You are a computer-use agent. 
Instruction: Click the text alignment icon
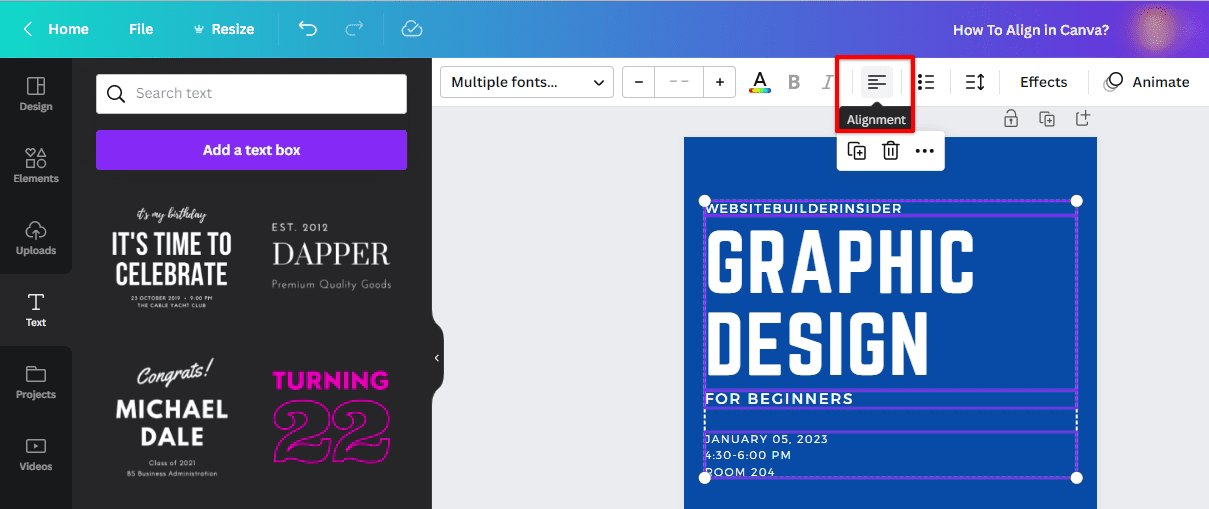(x=877, y=82)
